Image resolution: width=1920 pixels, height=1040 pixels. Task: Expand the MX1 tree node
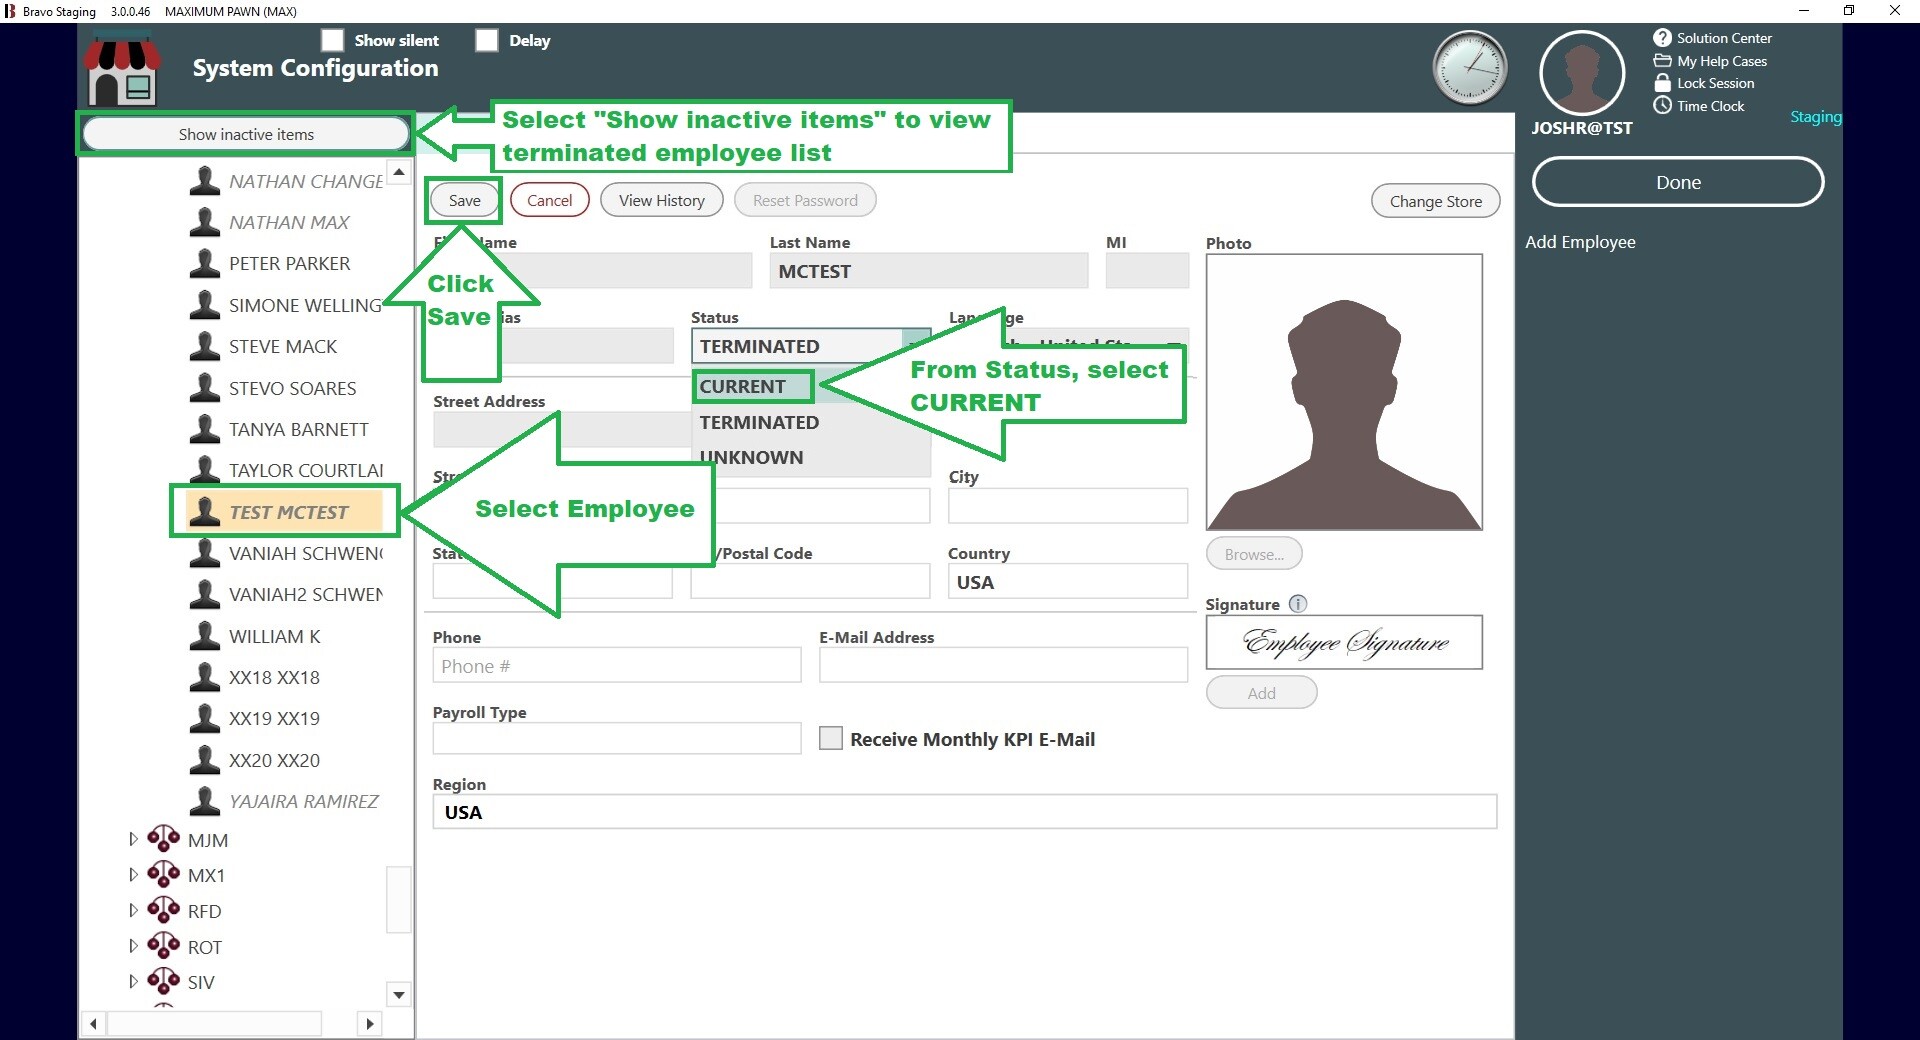click(x=133, y=875)
